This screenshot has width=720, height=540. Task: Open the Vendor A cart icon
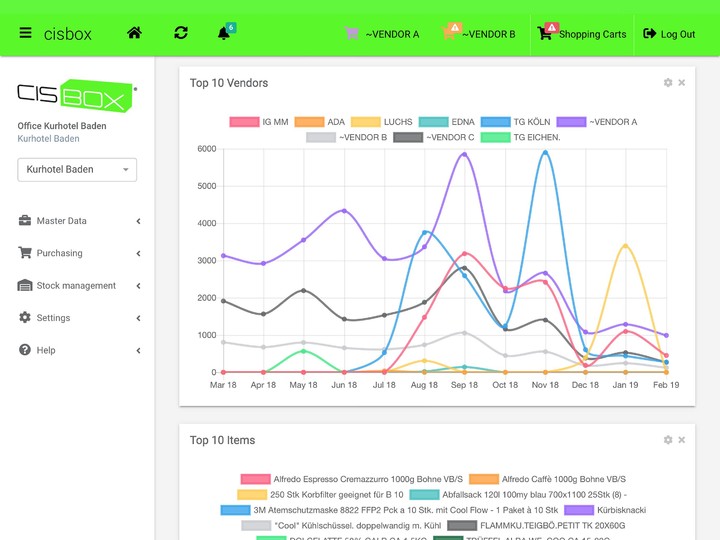coord(352,33)
